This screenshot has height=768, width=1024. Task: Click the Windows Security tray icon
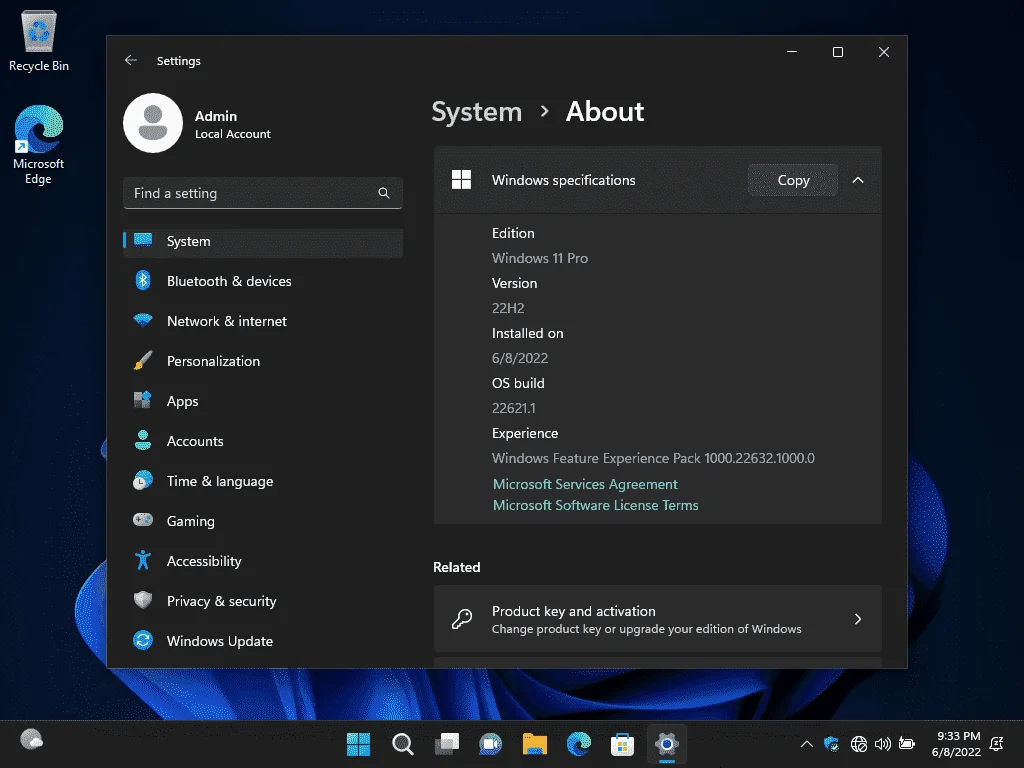point(831,744)
